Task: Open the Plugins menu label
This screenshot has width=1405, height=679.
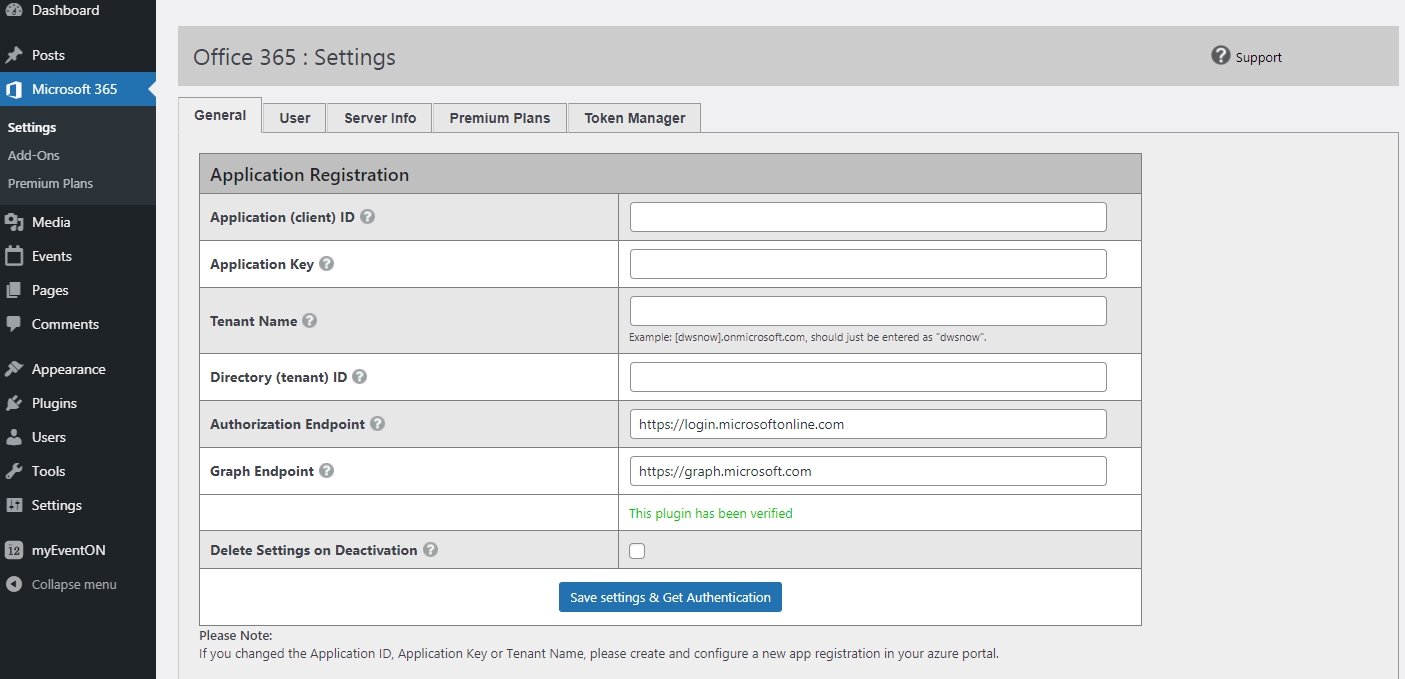Action: tap(54, 403)
